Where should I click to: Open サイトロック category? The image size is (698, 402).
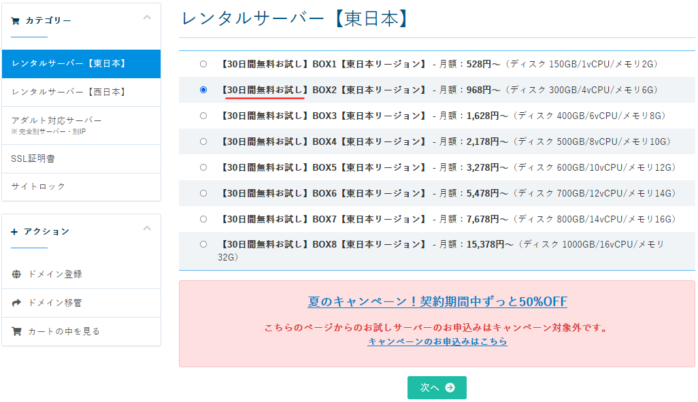39,186
